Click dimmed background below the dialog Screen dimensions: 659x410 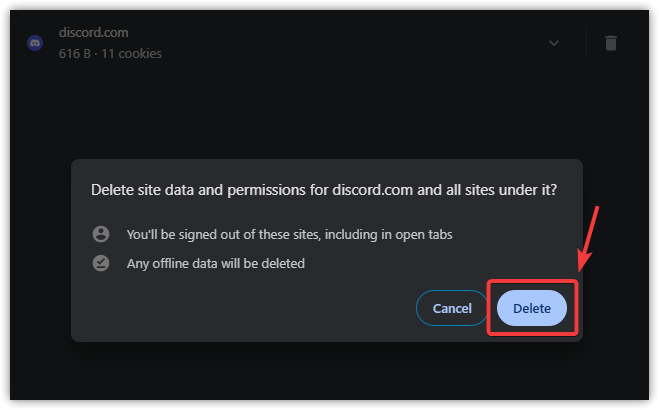tap(330, 375)
